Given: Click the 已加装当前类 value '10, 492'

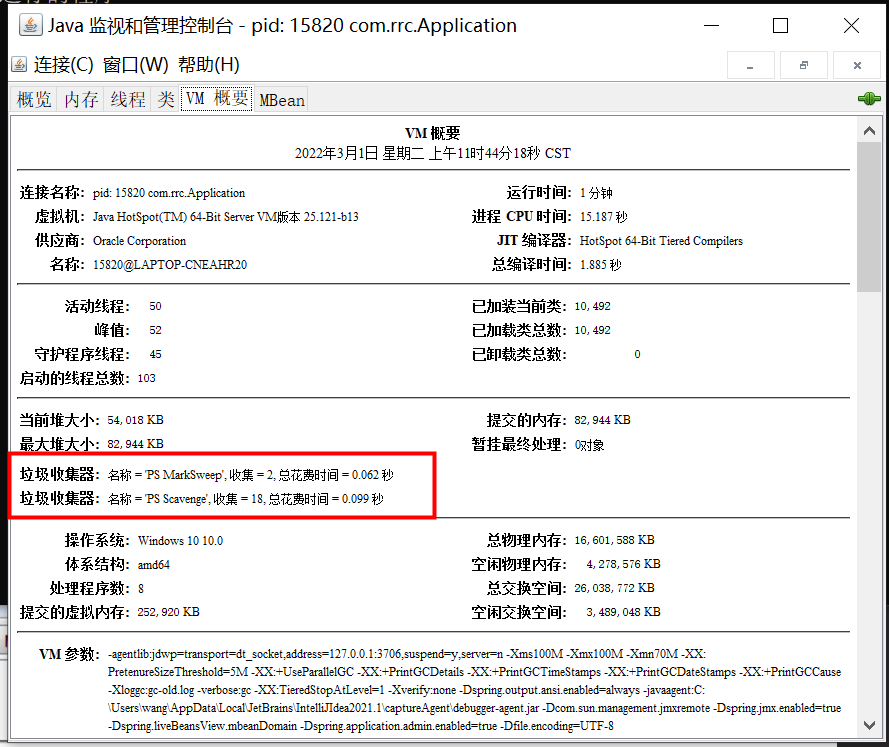Looking at the screenshot, I should (592, 307).
